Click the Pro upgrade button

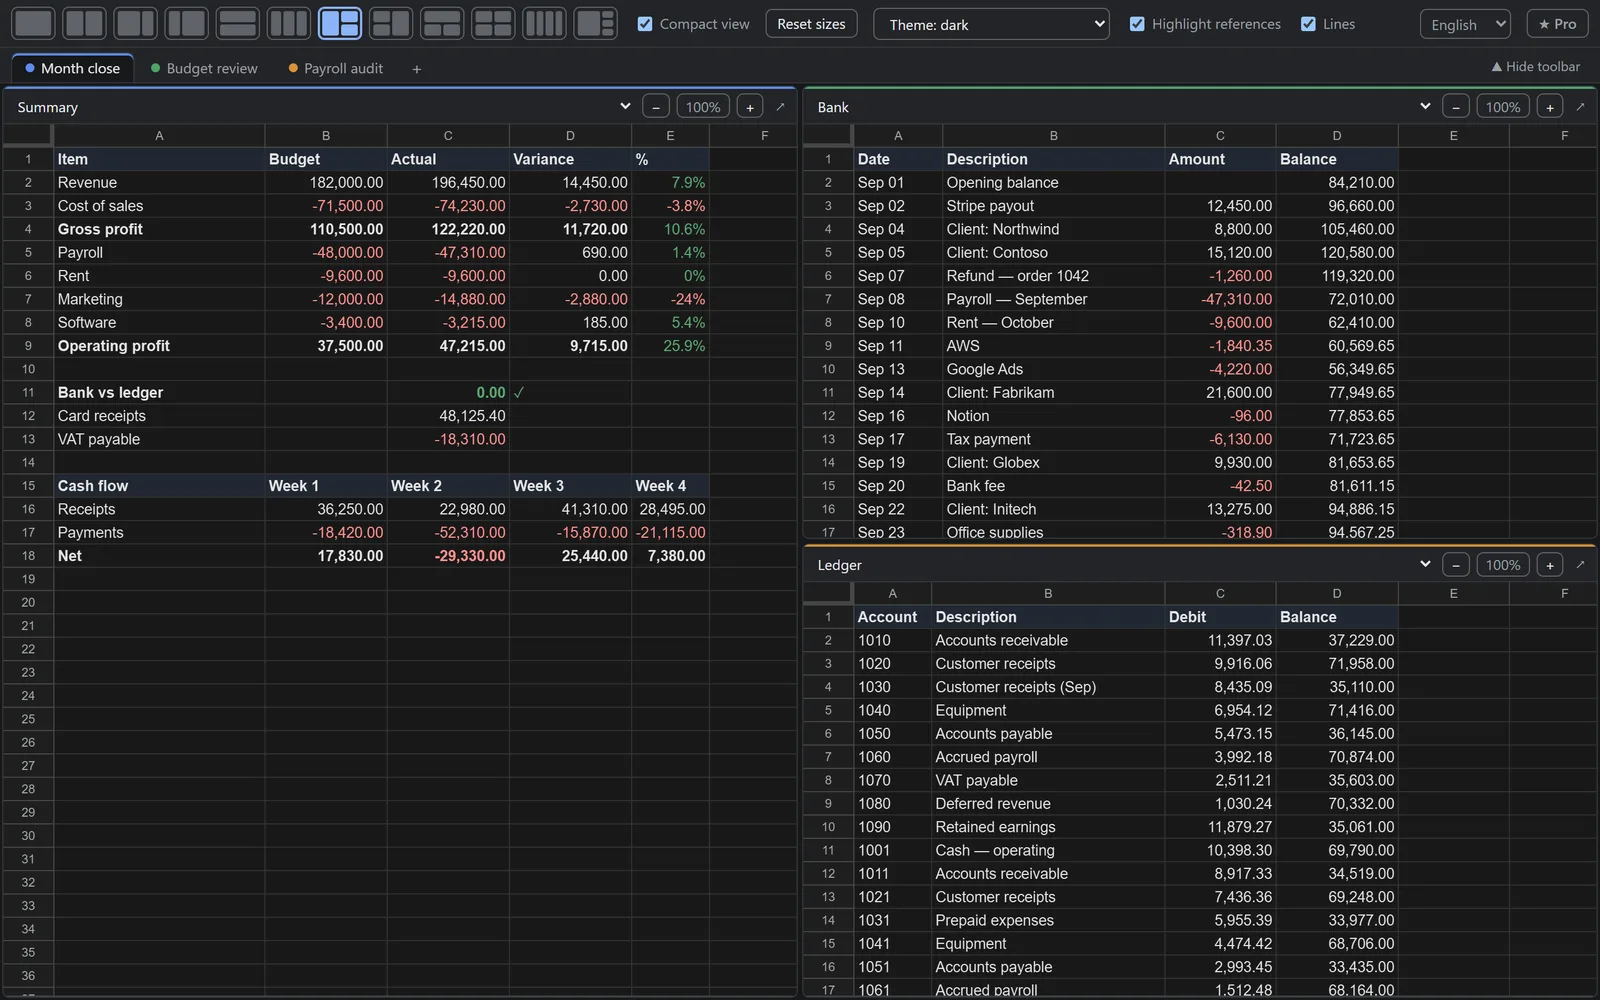[x=1557, y=24]
